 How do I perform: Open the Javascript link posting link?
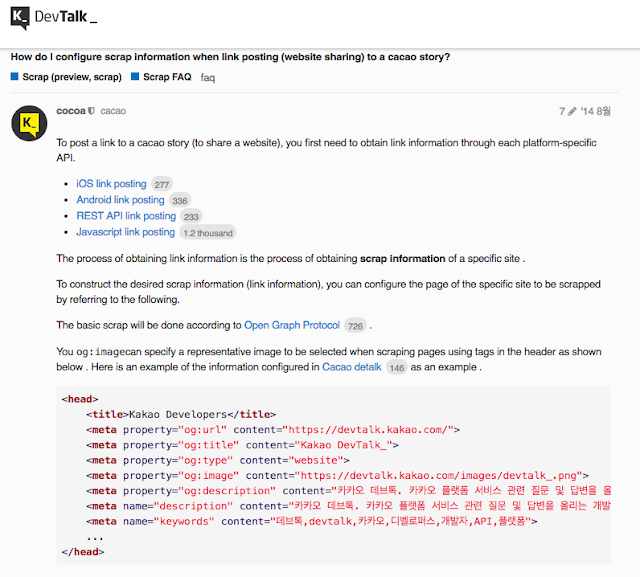pos(125,232)
